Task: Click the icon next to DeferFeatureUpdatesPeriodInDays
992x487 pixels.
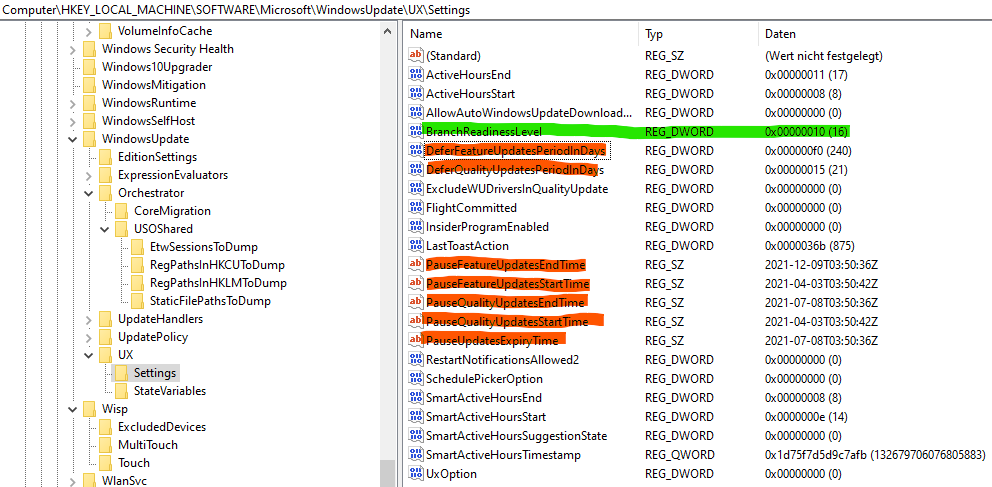Action: tap(416, 151)
